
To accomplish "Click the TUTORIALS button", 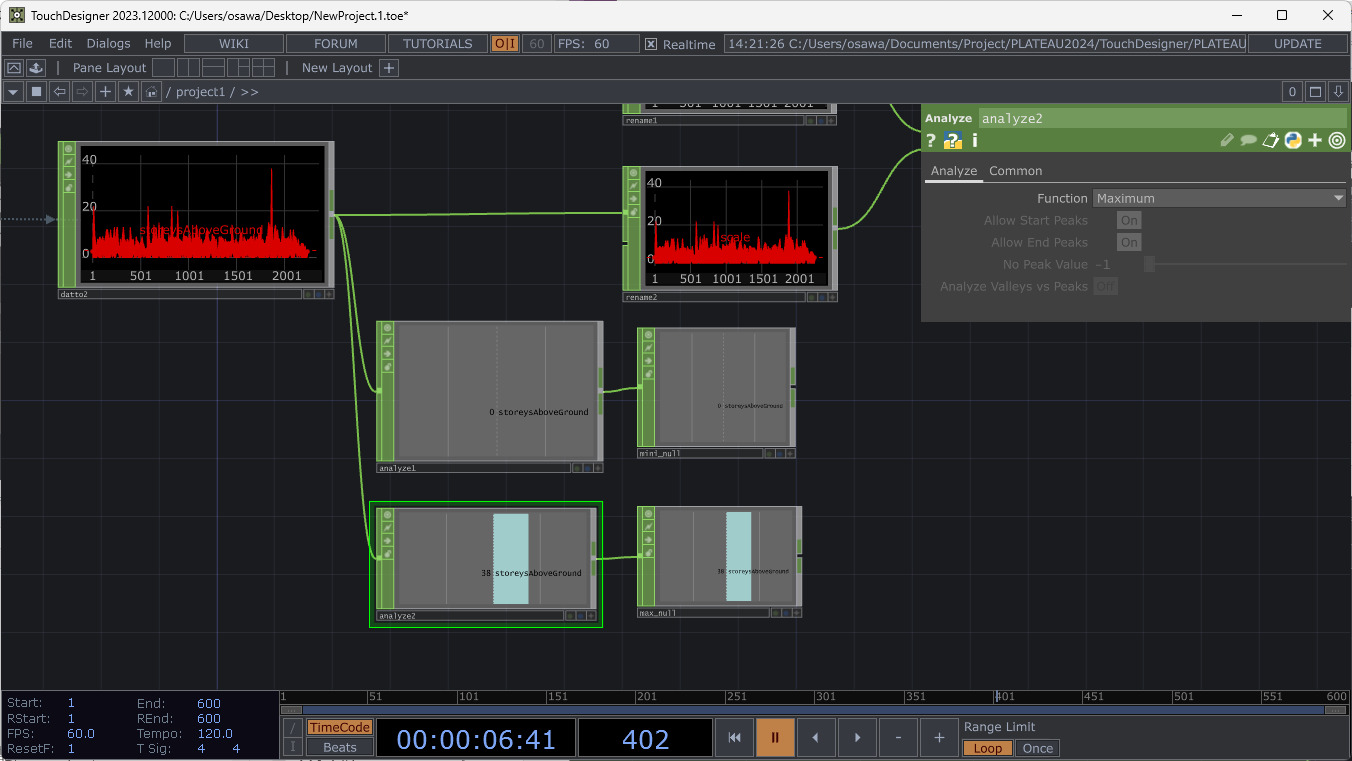I will (x=438, y=44).
